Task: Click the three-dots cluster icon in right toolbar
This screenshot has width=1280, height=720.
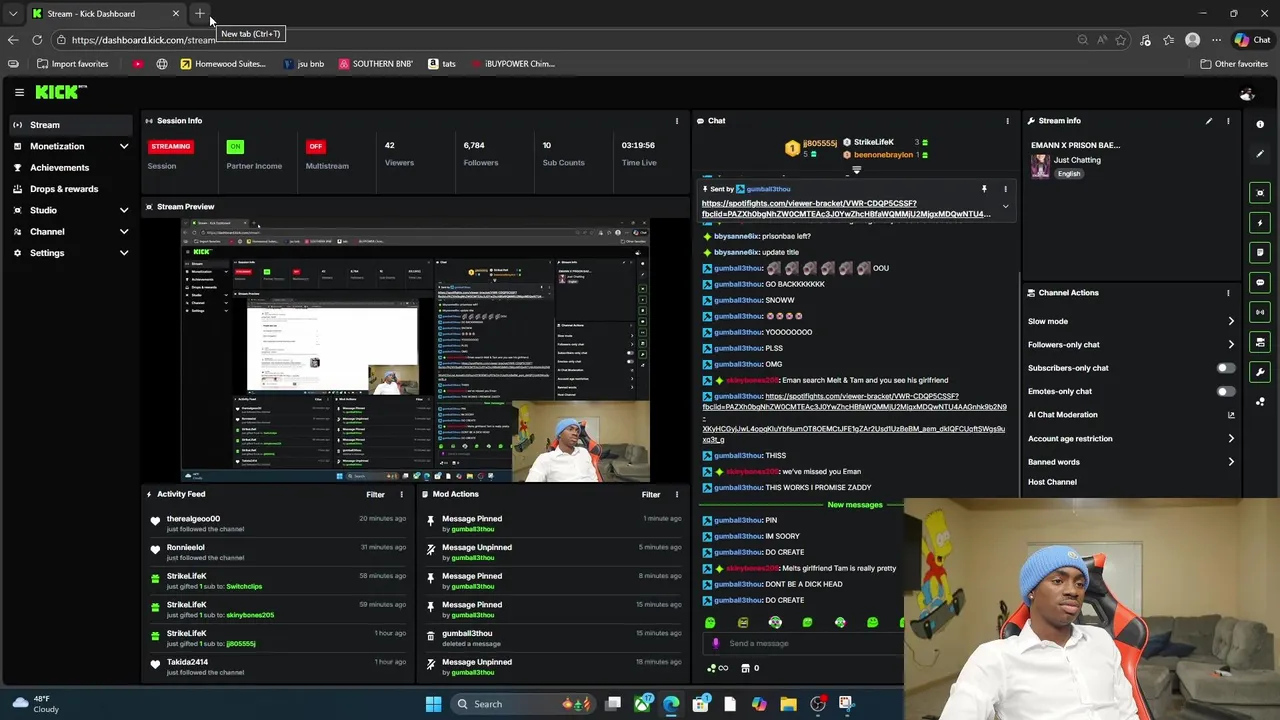Action: point(1260,402)
